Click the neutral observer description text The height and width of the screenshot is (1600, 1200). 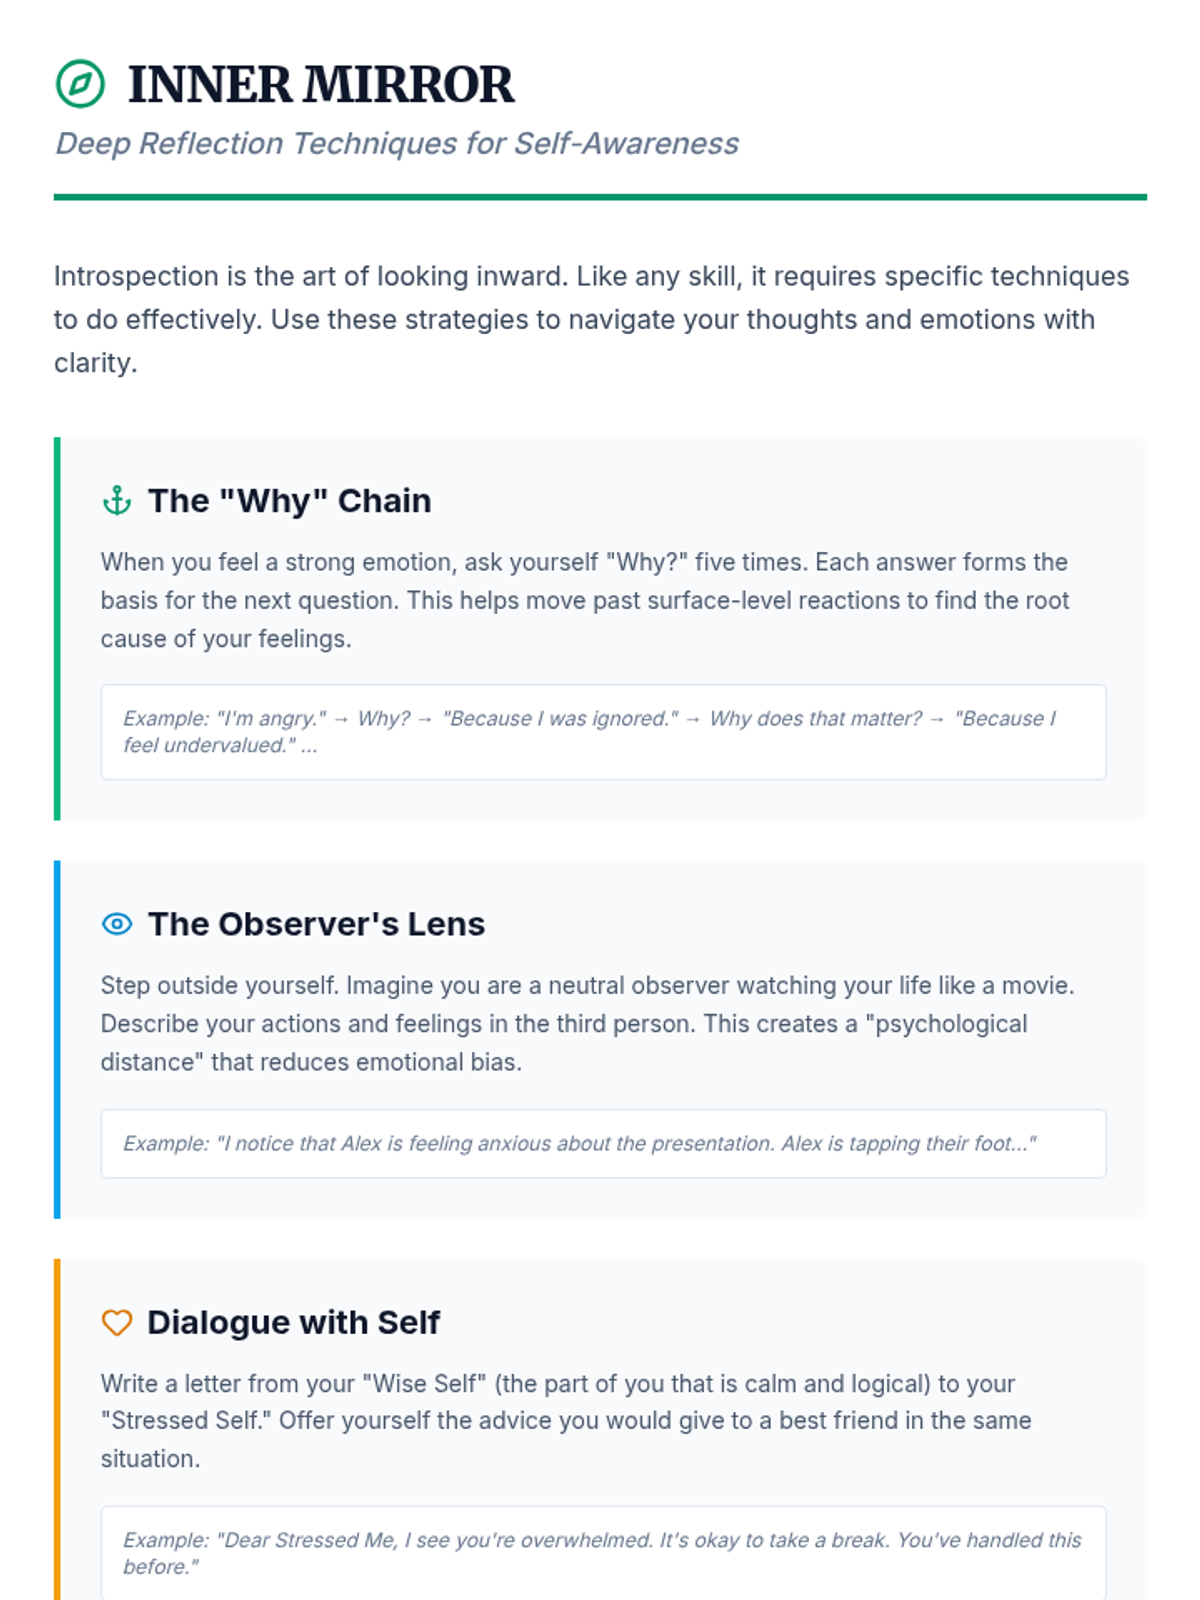point(587,1023)
